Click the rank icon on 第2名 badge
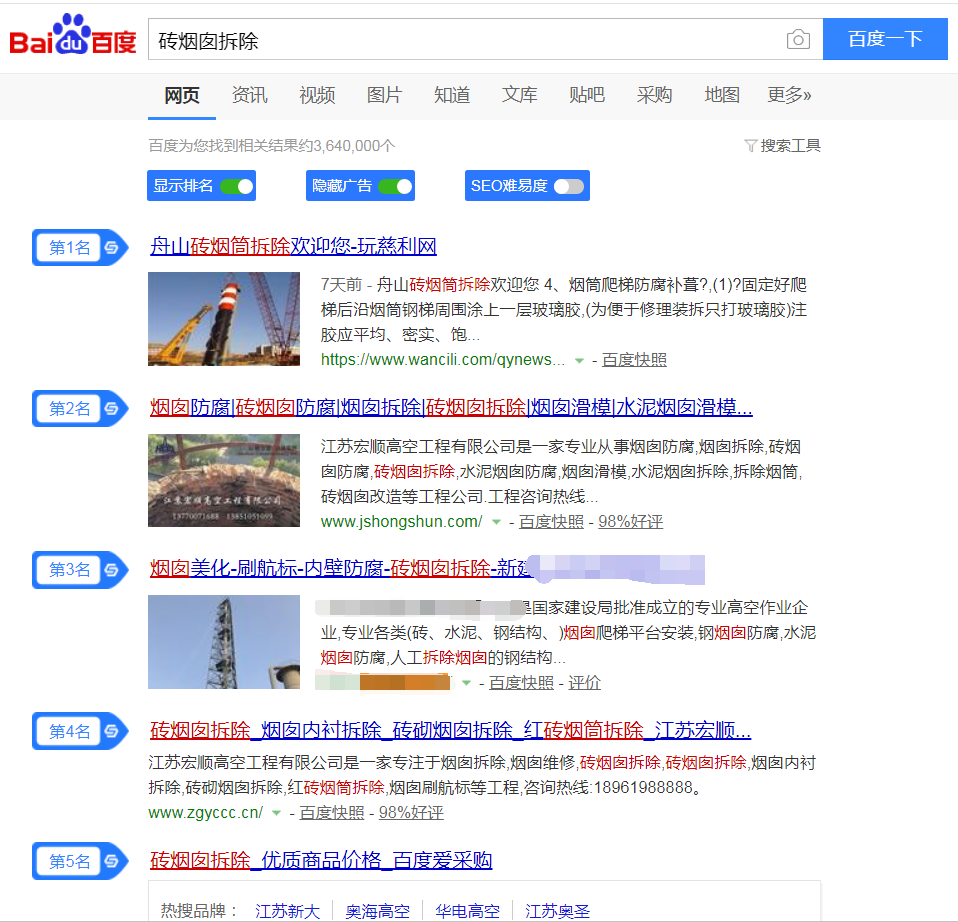Viewport: 958px width, 922px height. (111, 408)
